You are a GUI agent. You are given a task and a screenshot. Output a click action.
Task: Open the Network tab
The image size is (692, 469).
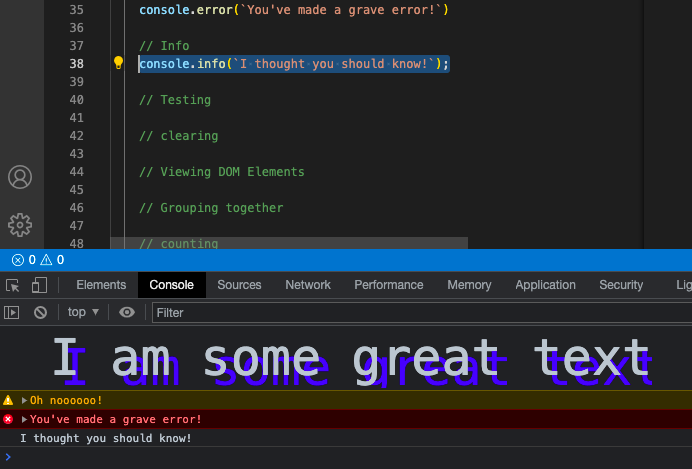[x=308, y=285]
